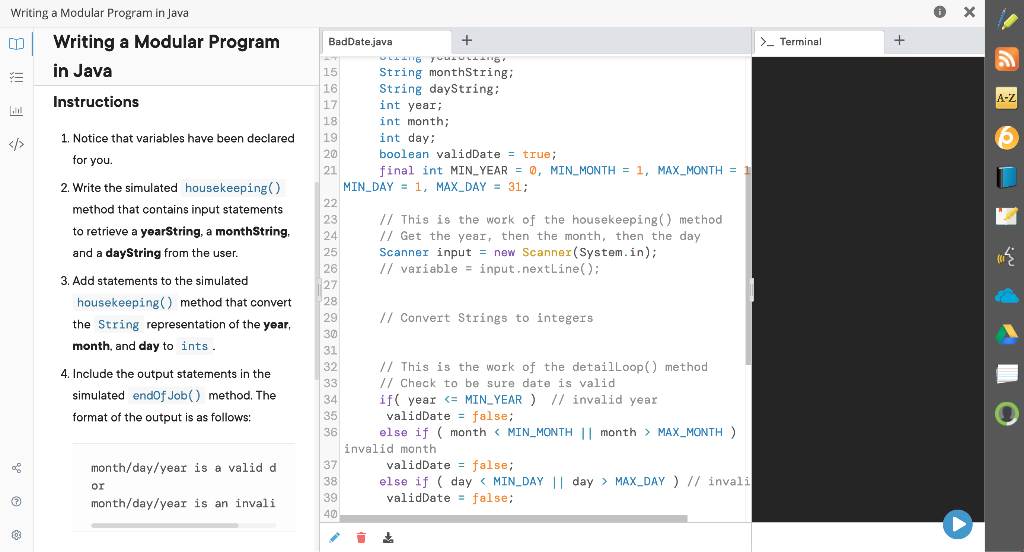
Task: Click code line 'String monthString;'
Action: tap(446, 73)
